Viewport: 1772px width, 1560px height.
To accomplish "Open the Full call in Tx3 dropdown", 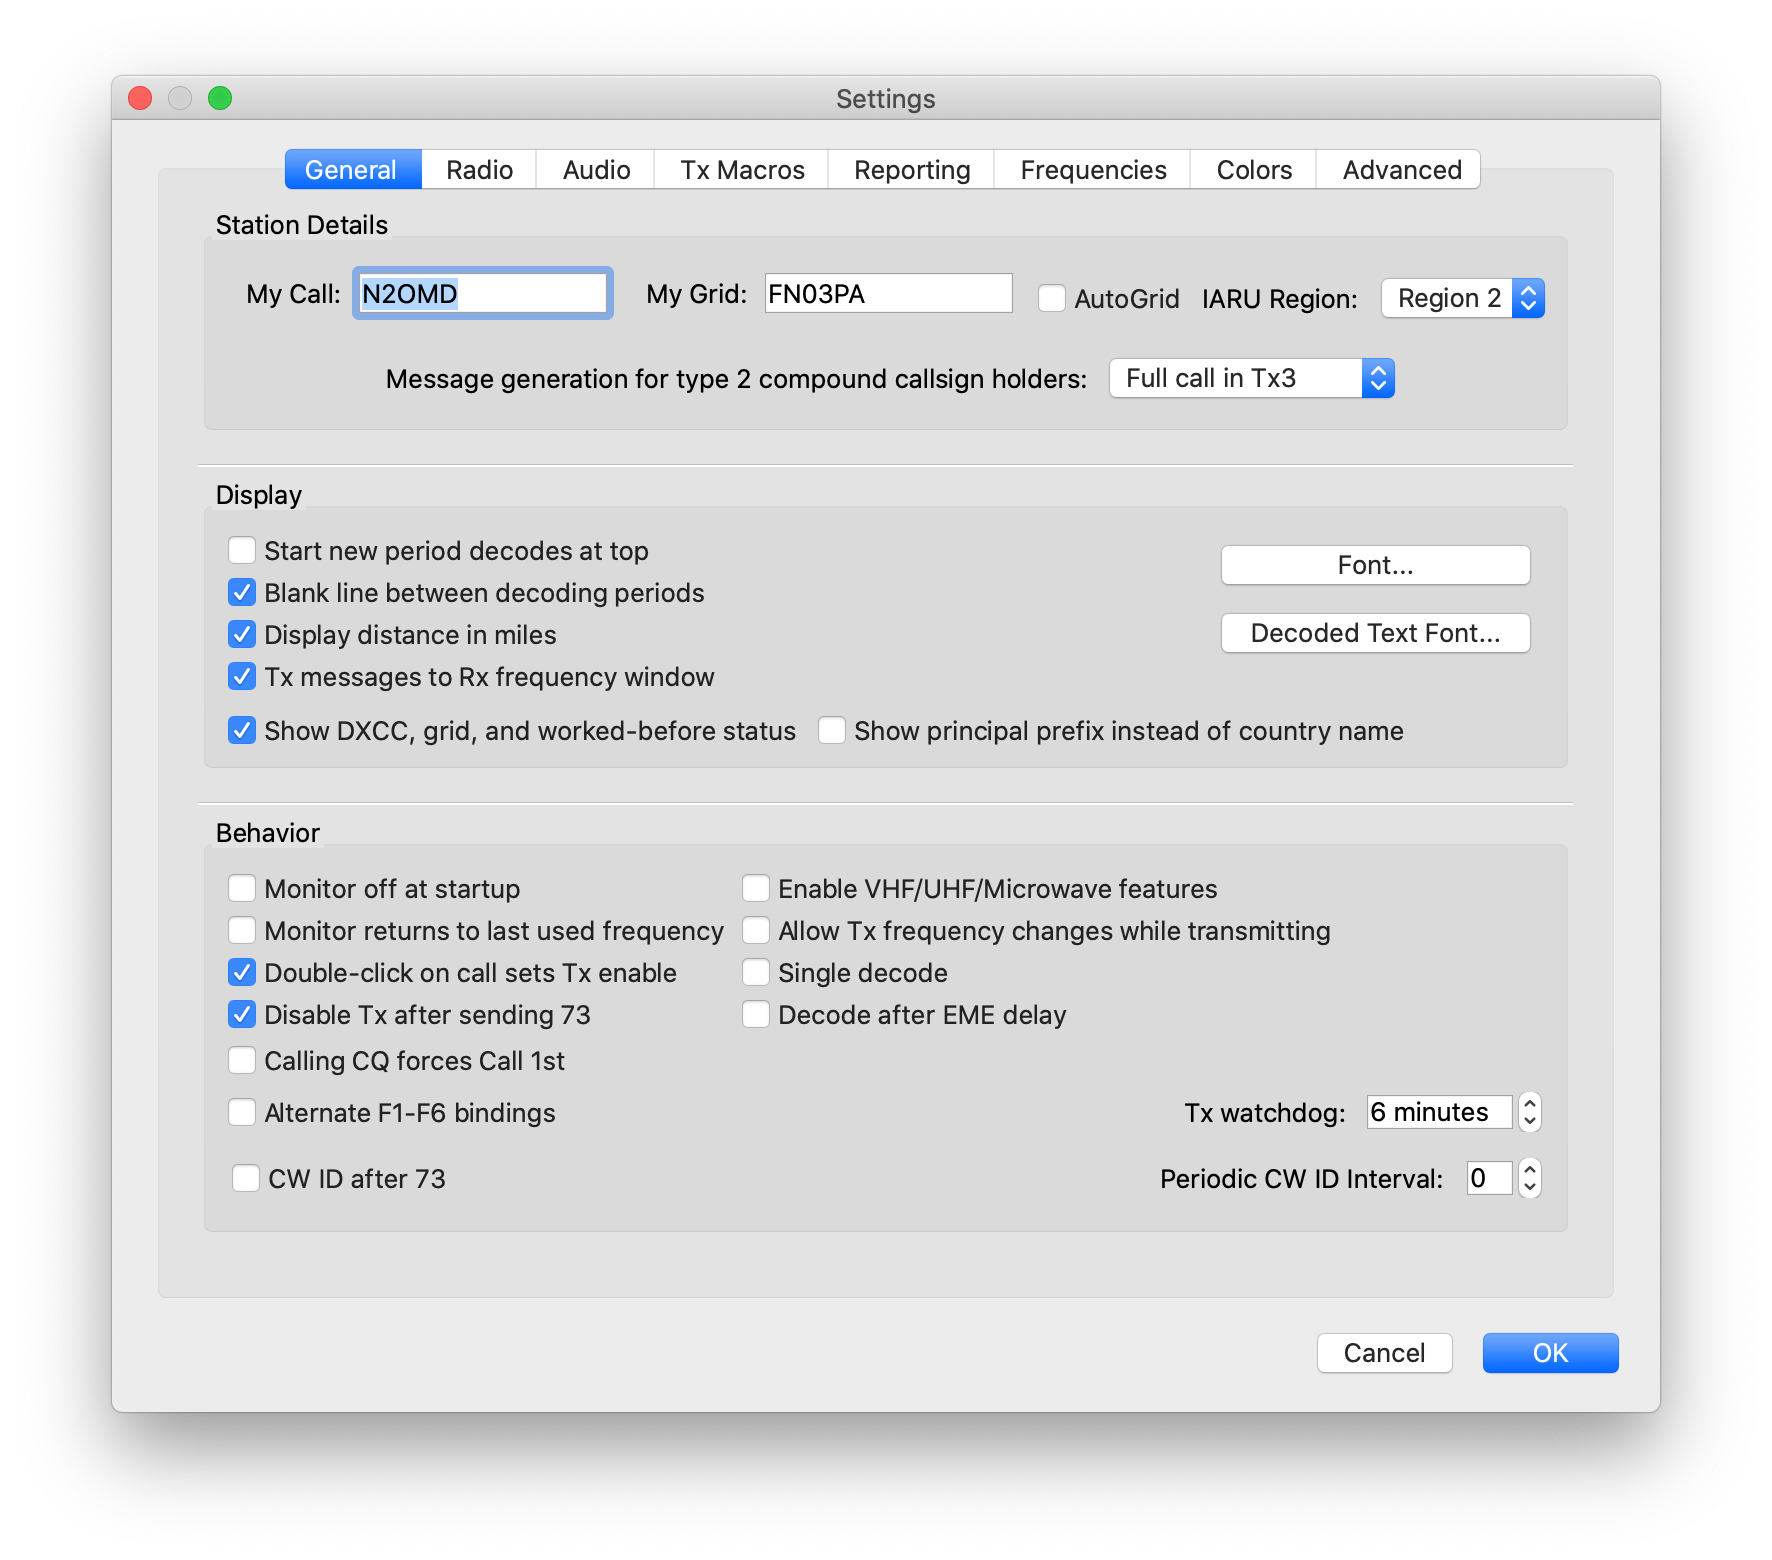I will [1252, 378].
